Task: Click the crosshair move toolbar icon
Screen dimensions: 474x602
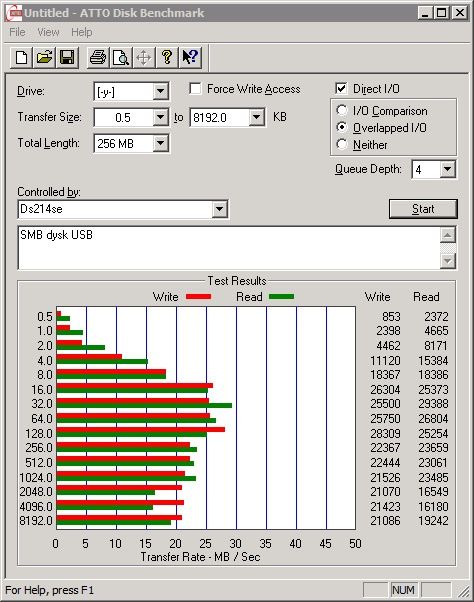Action: tap(144, 58)
